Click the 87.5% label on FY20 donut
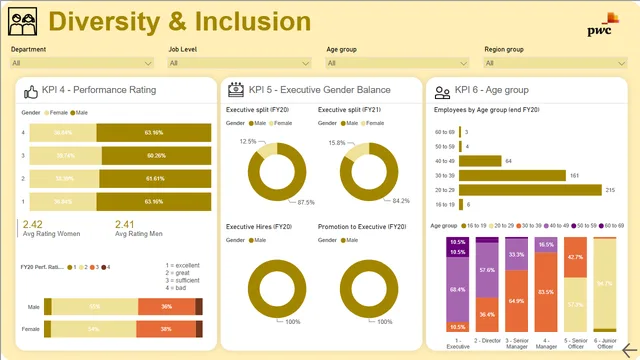The image size is (640, 360). tap(306, 202)
